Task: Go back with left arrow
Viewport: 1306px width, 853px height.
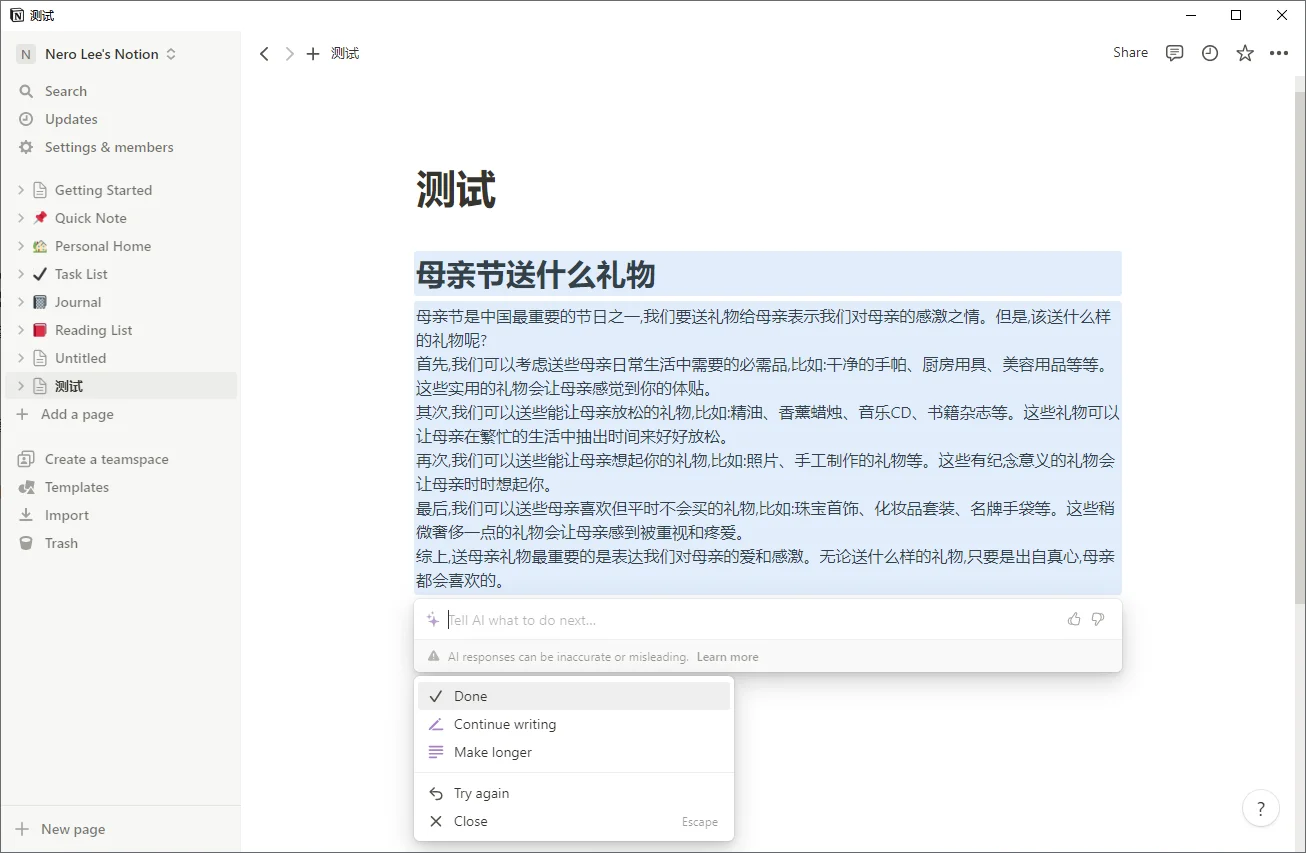Action: [264, 54]
